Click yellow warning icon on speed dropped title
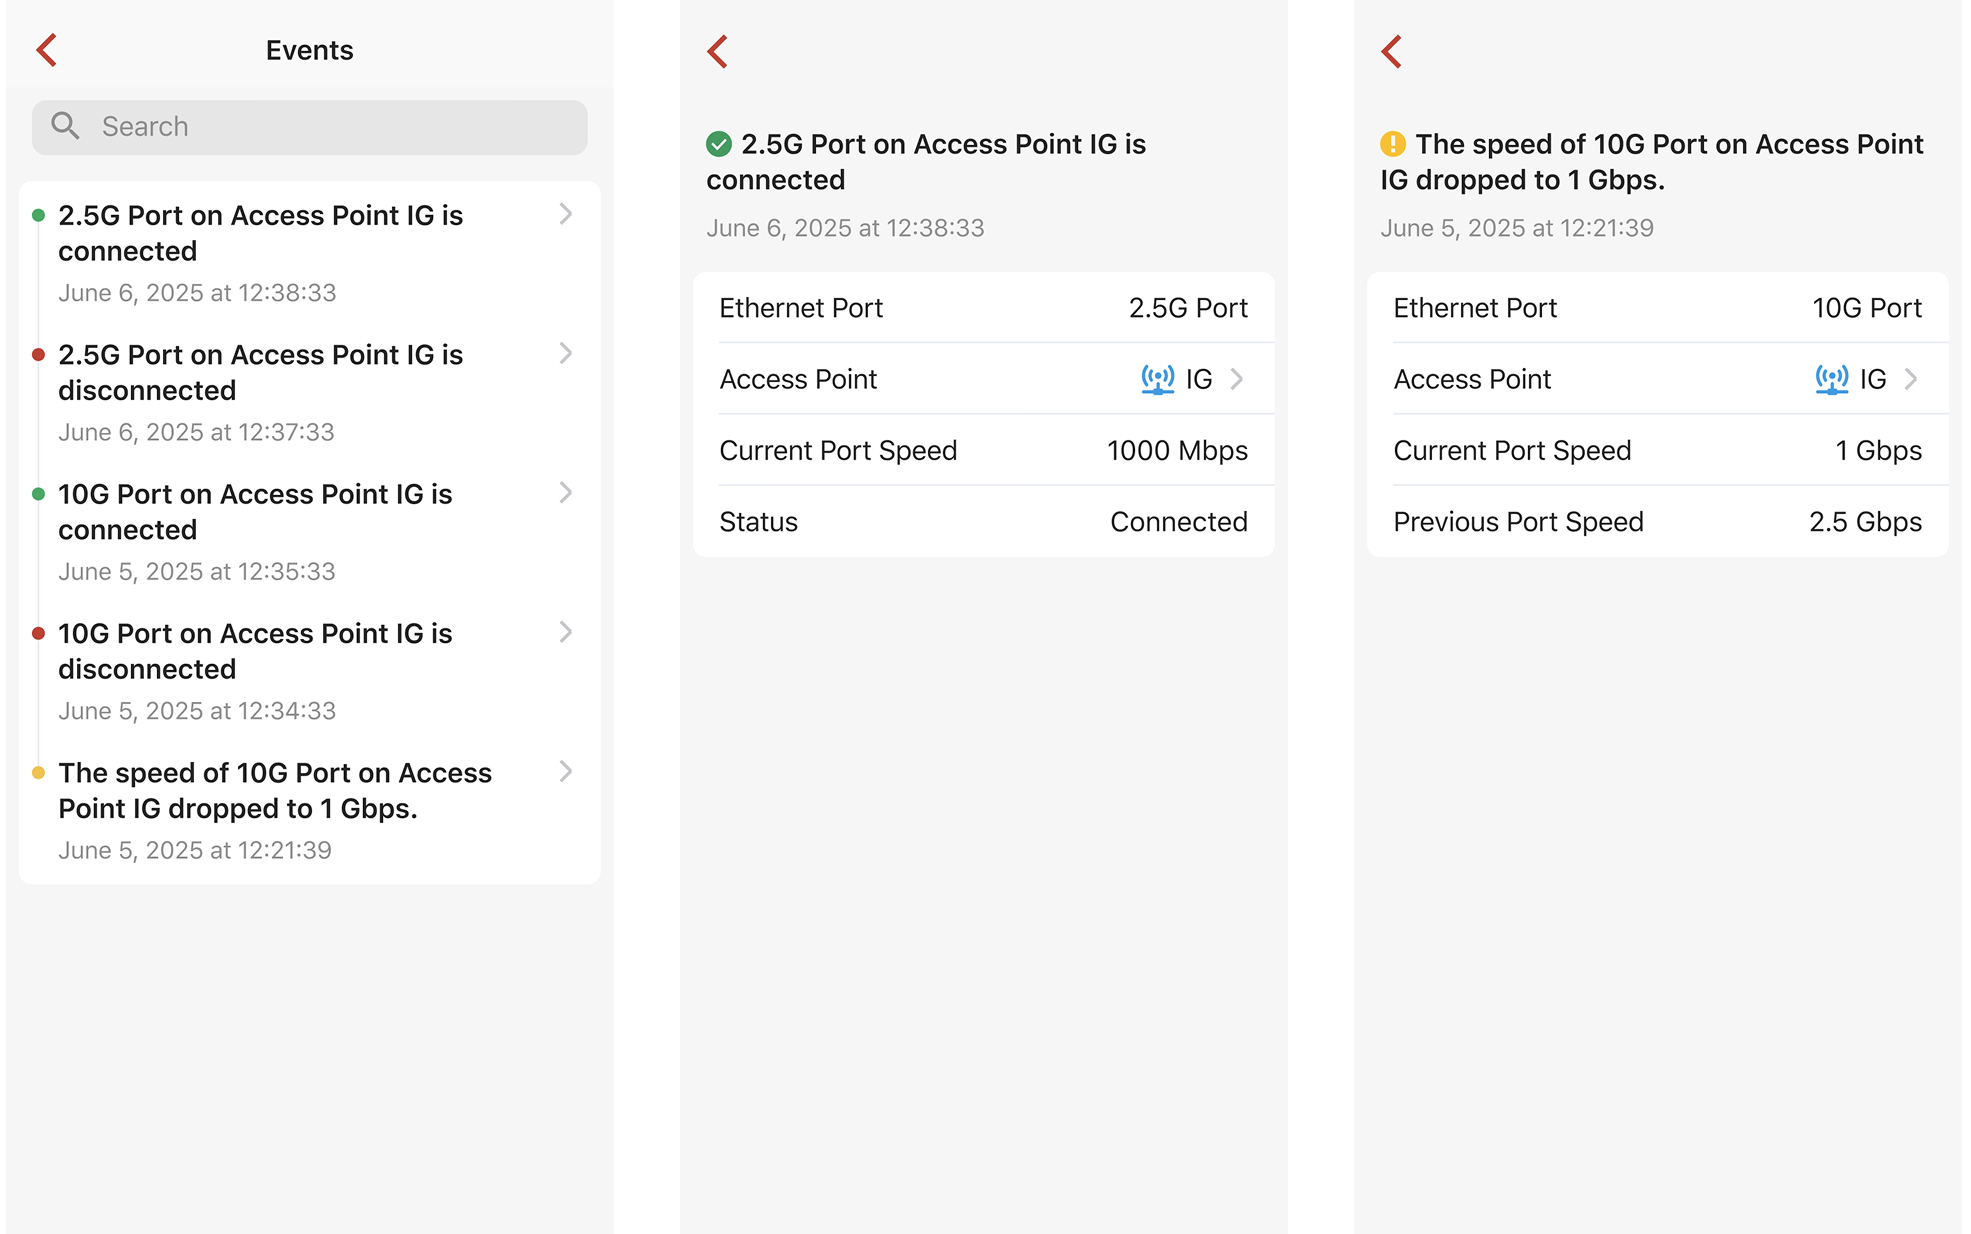1971x1234 pixels. coord(1393,145)
